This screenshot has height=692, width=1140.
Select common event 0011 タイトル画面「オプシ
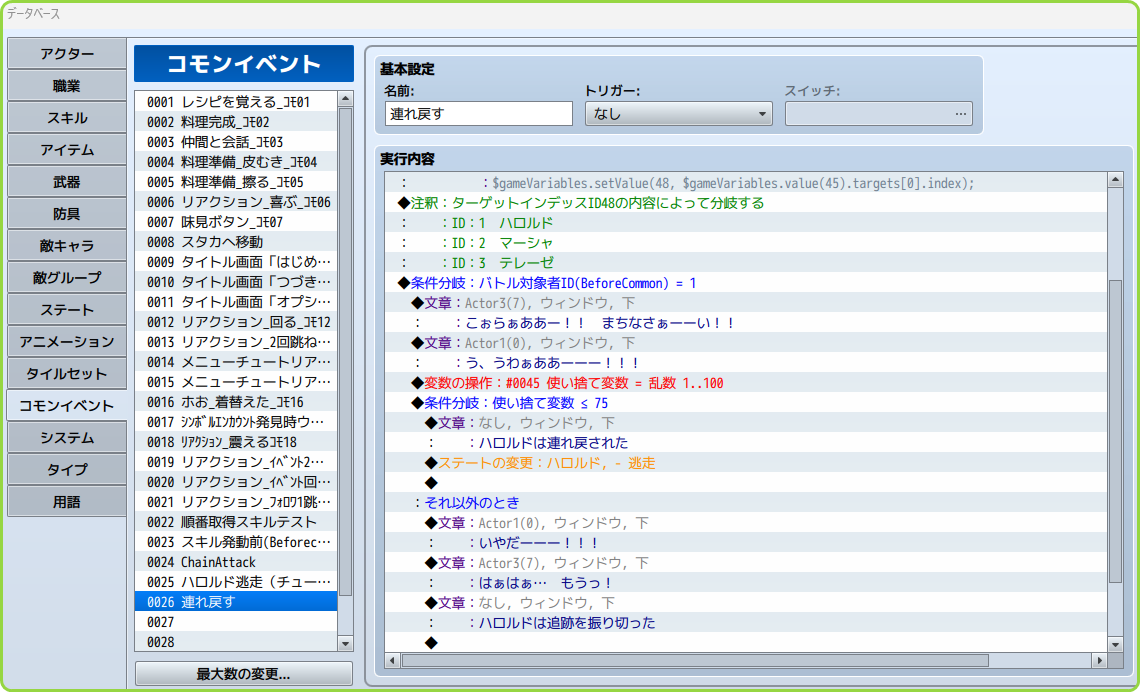click(x=236, y=302)
